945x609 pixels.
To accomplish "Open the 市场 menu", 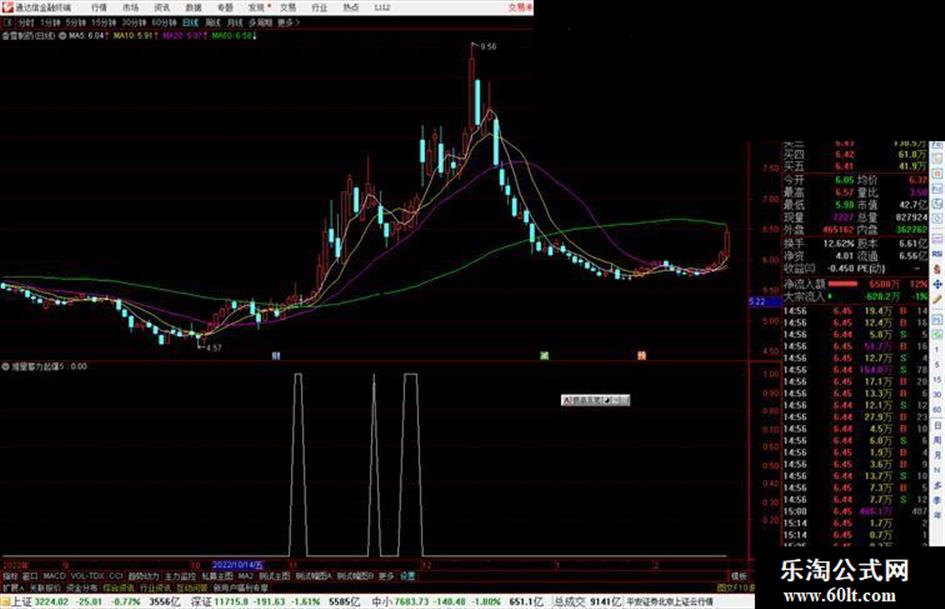I will point(130,7).
